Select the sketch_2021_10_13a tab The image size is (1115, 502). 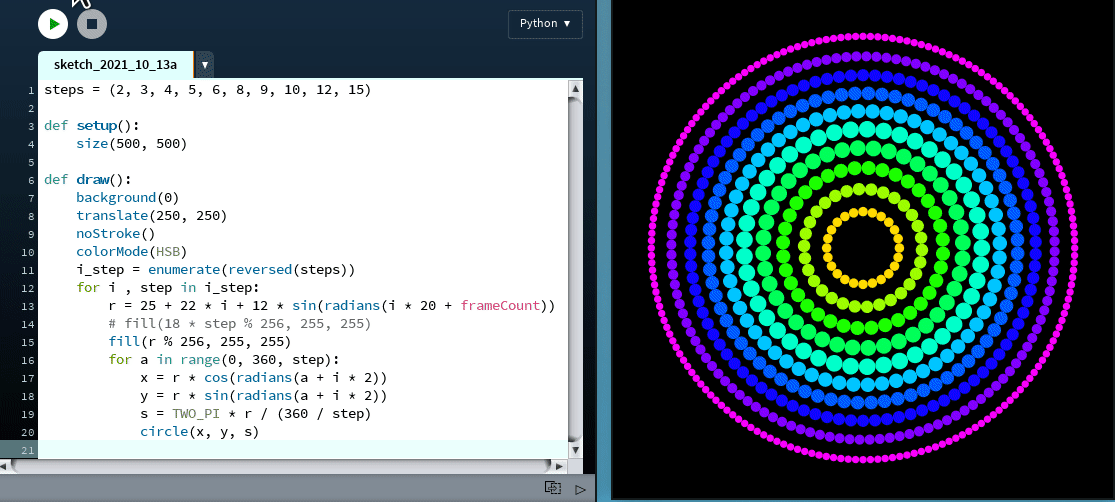(x=115, y=65)
